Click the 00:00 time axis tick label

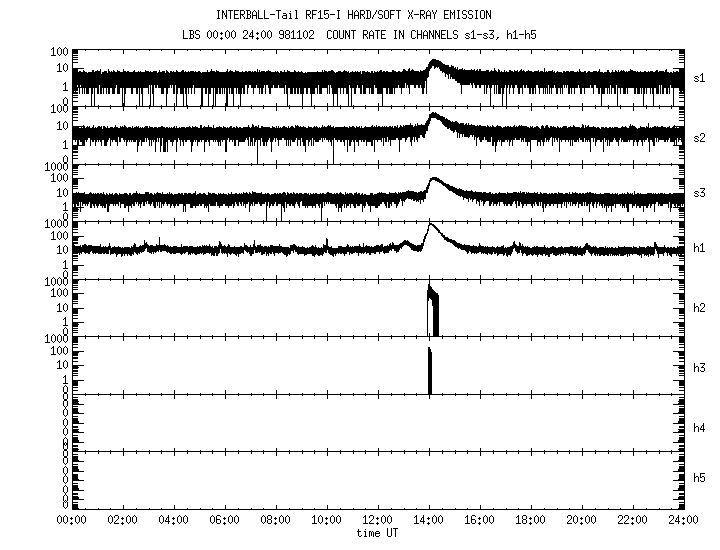(x=71, y=520)
